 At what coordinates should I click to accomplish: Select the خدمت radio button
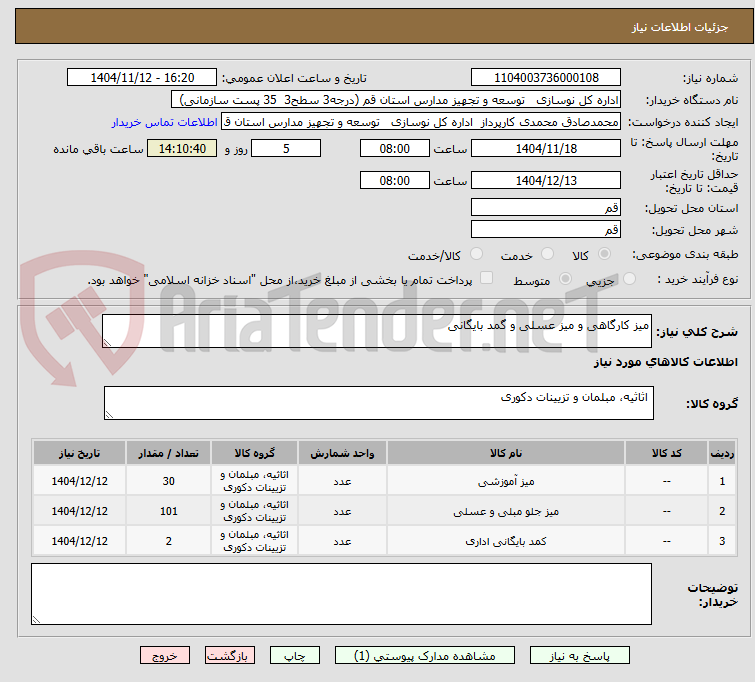[547, 254]
